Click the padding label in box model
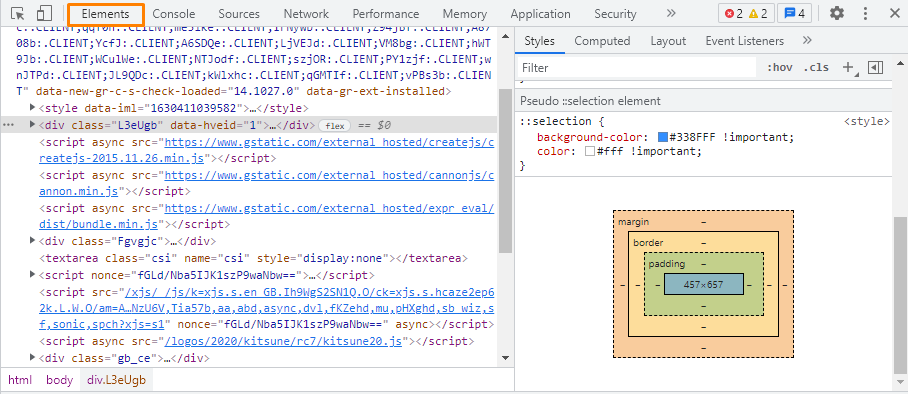 pyautogui.click(x=667, y=264)
